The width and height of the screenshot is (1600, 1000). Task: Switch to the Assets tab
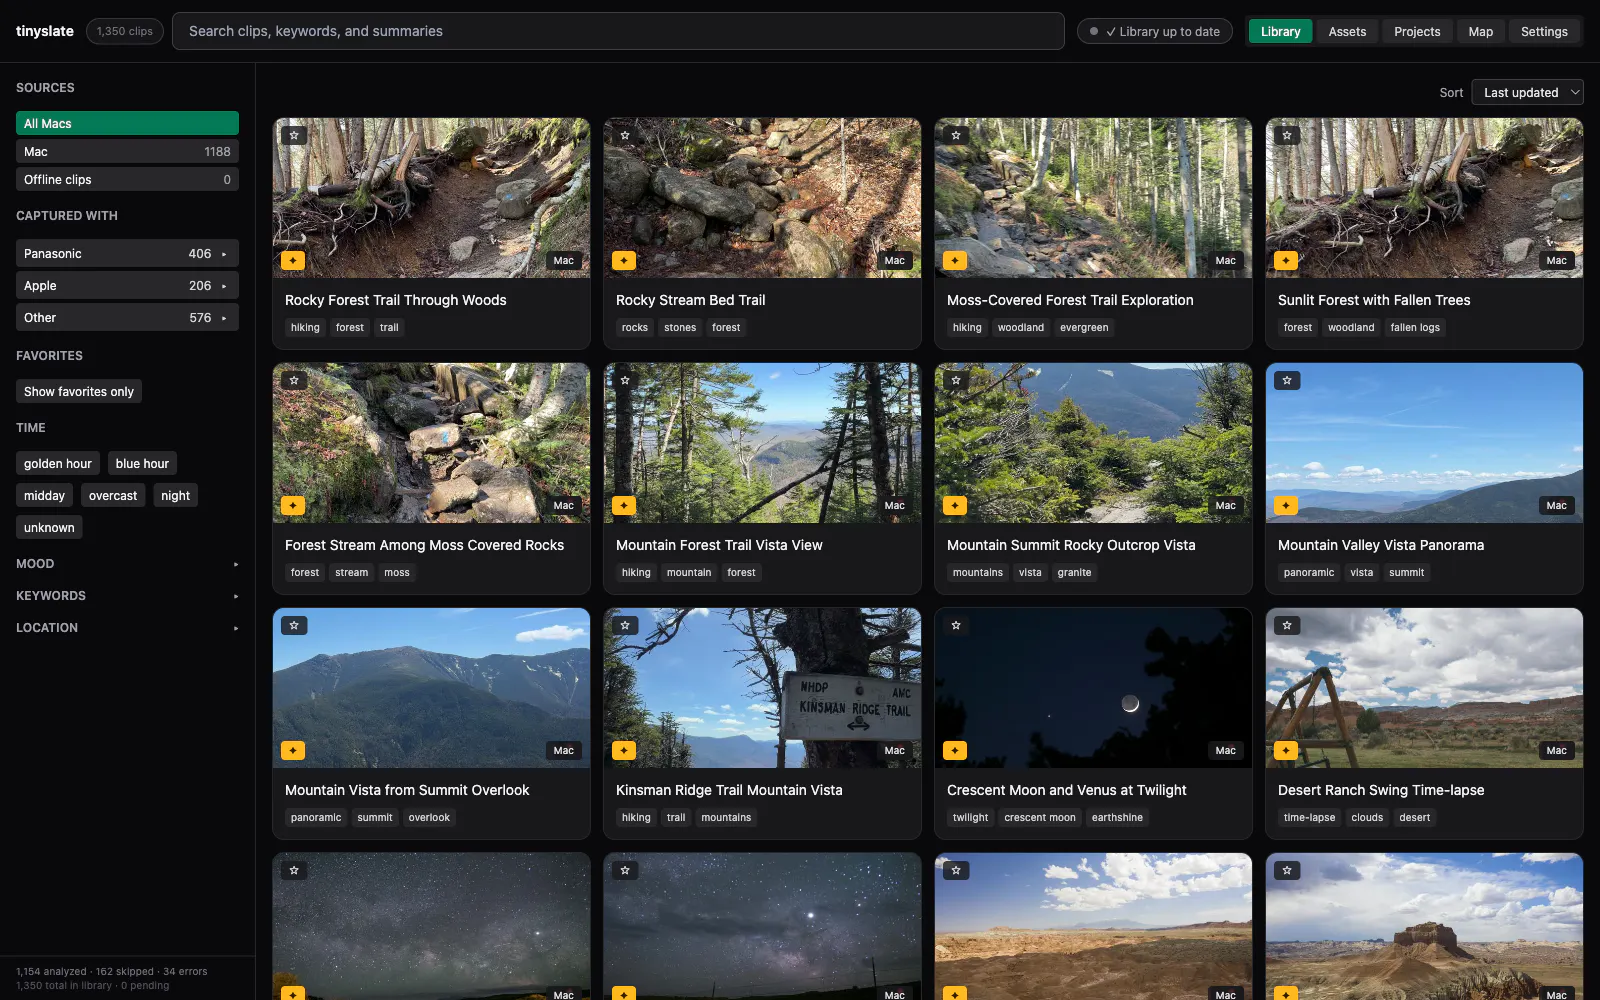[1347, 31]
